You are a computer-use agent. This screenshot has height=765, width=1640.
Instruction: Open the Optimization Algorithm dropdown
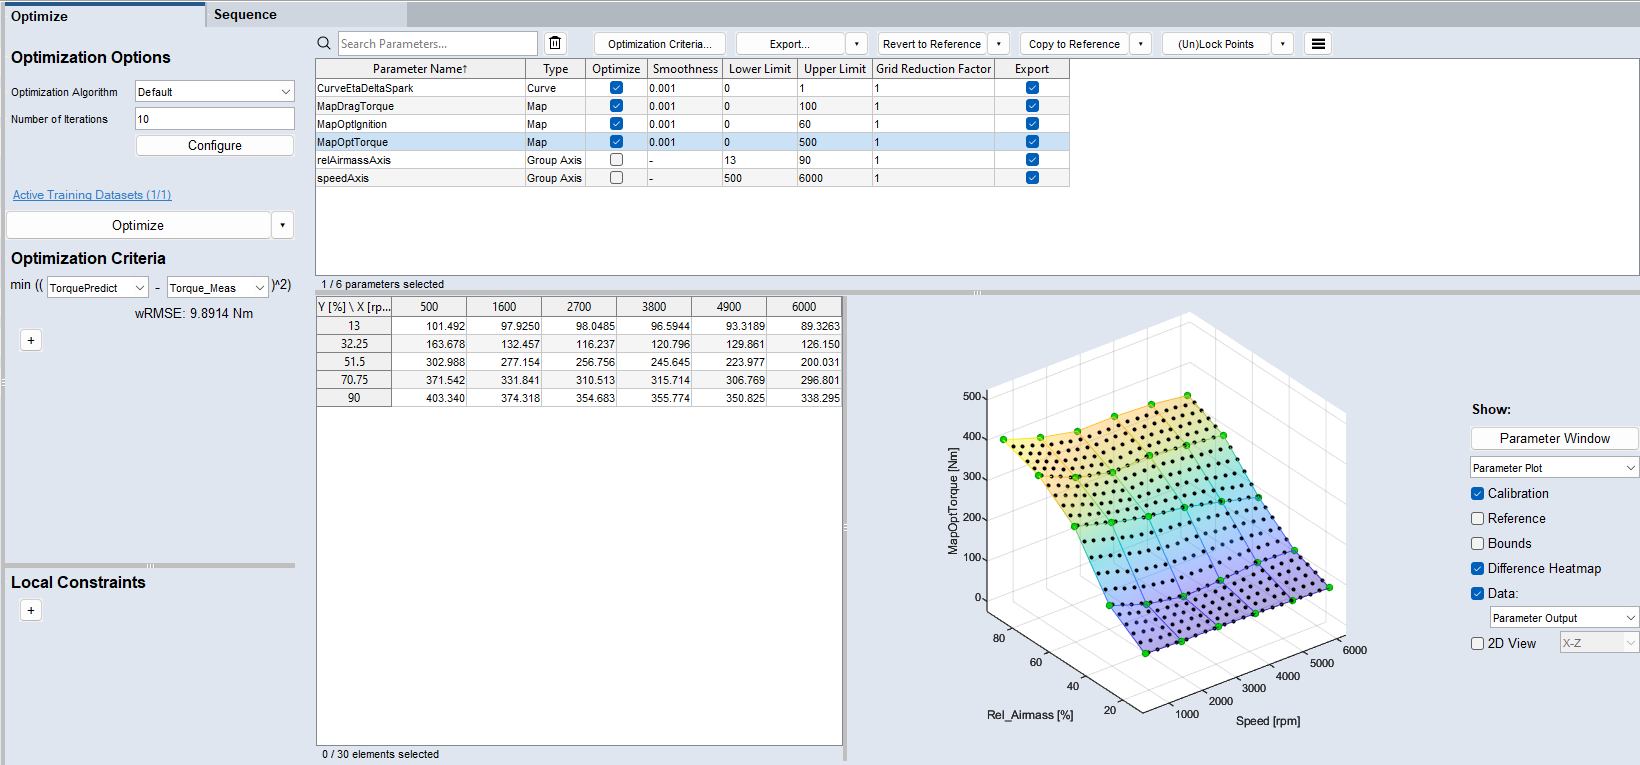[215, 91]
